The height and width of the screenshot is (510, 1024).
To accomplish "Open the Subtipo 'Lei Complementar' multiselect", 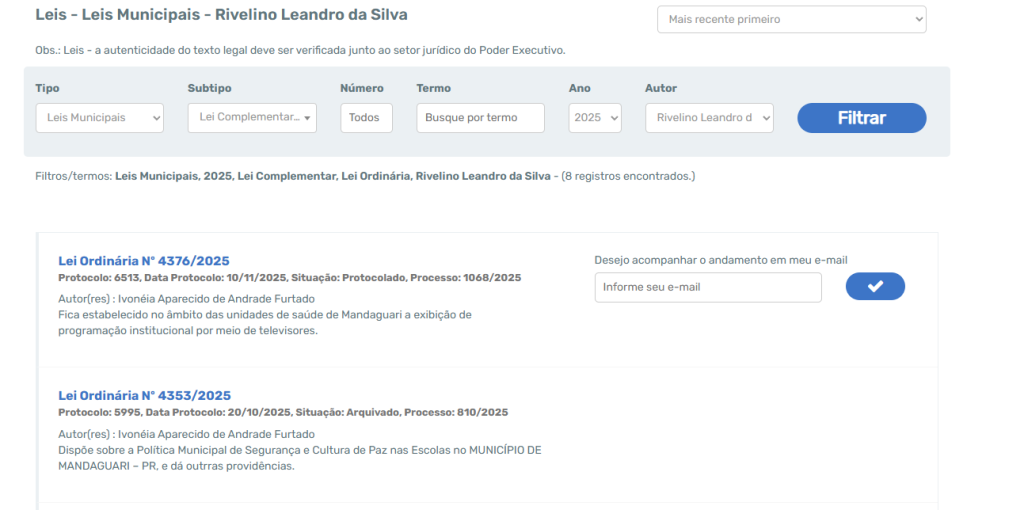I will click(x=252, y=118).
